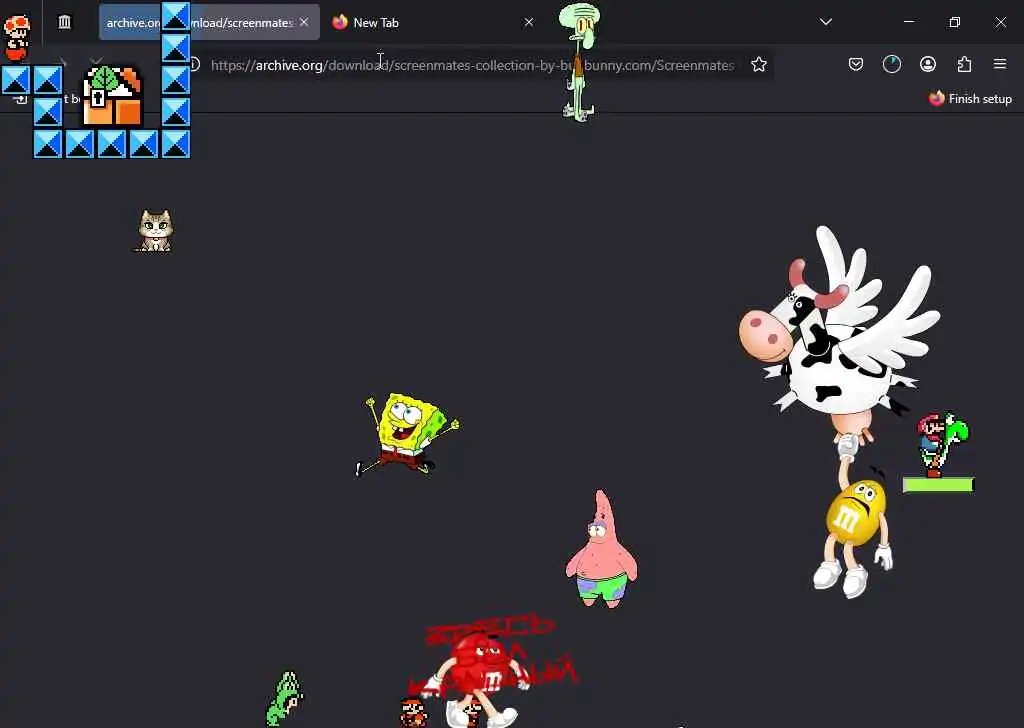
Task: Open the Extensions puzzle icon
Action: click(964, 64)
